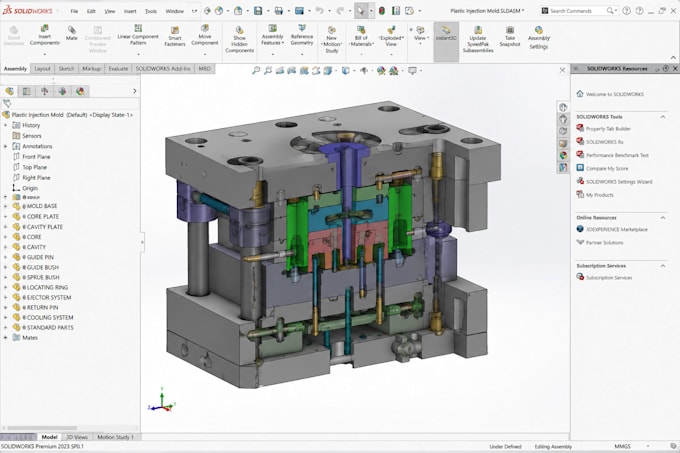The image size is (680, 453).
Task: Open the File menu
Action: click(x=74, y=11)
